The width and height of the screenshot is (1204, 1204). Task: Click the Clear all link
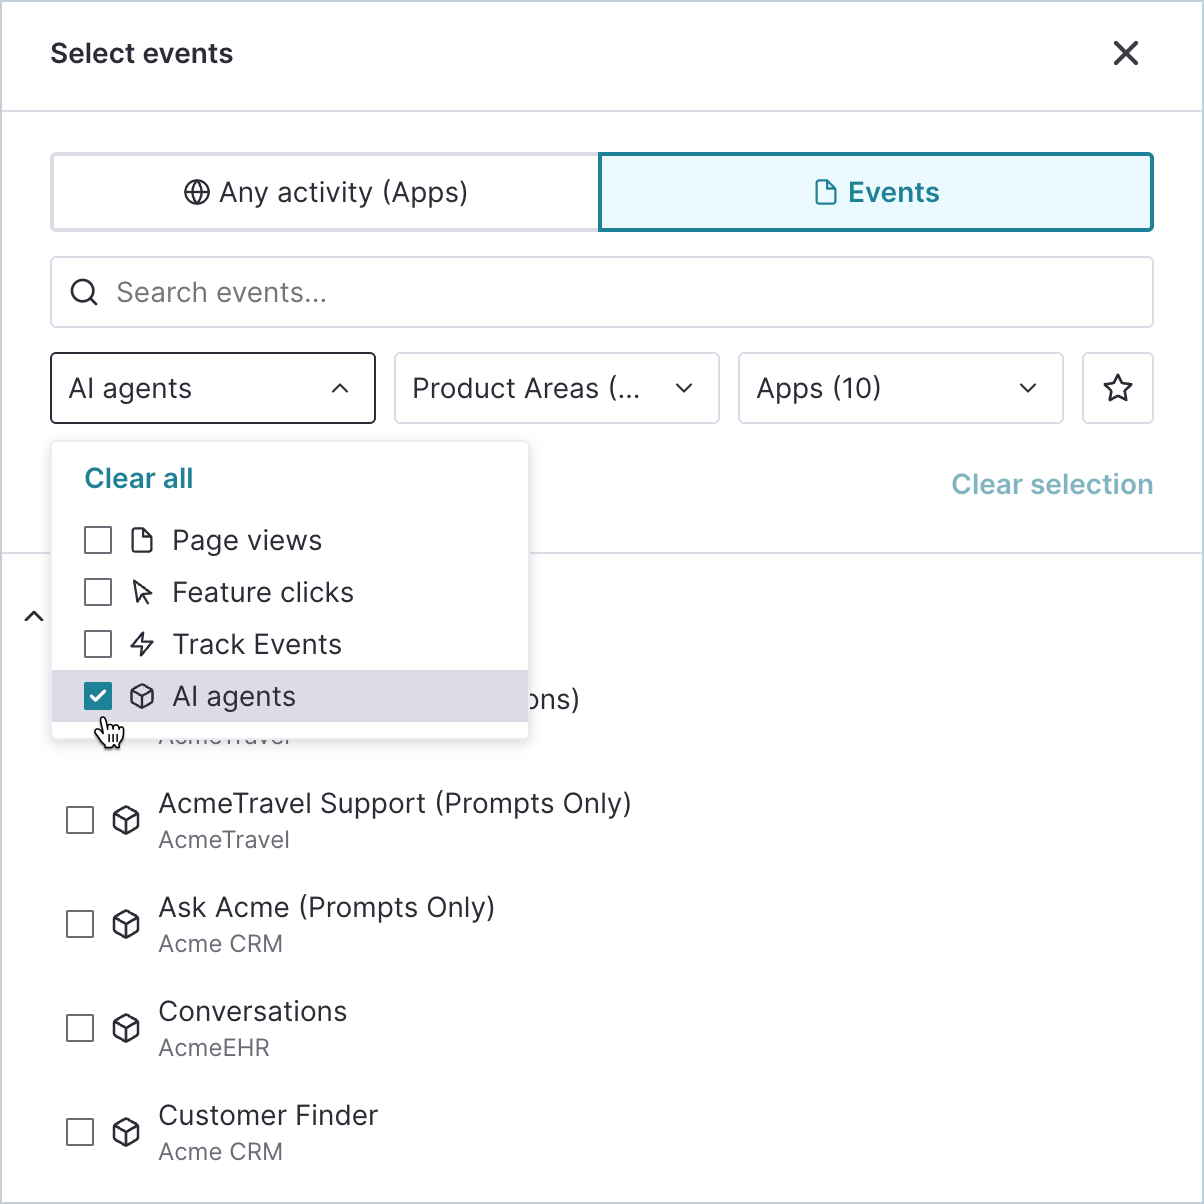point(139,478)
